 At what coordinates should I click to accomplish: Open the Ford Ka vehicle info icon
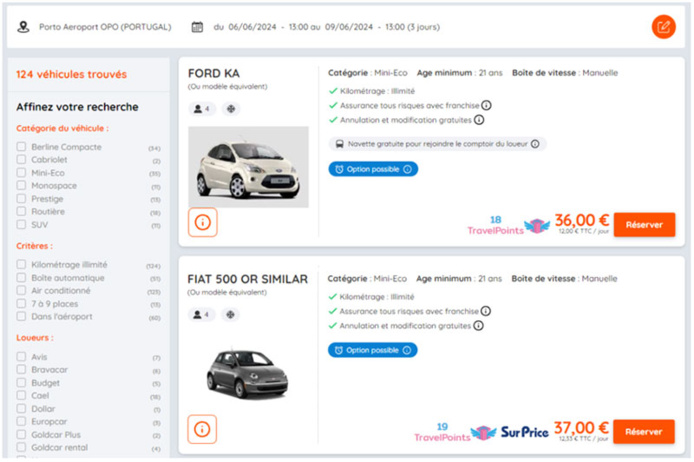(x=202, y=223)
